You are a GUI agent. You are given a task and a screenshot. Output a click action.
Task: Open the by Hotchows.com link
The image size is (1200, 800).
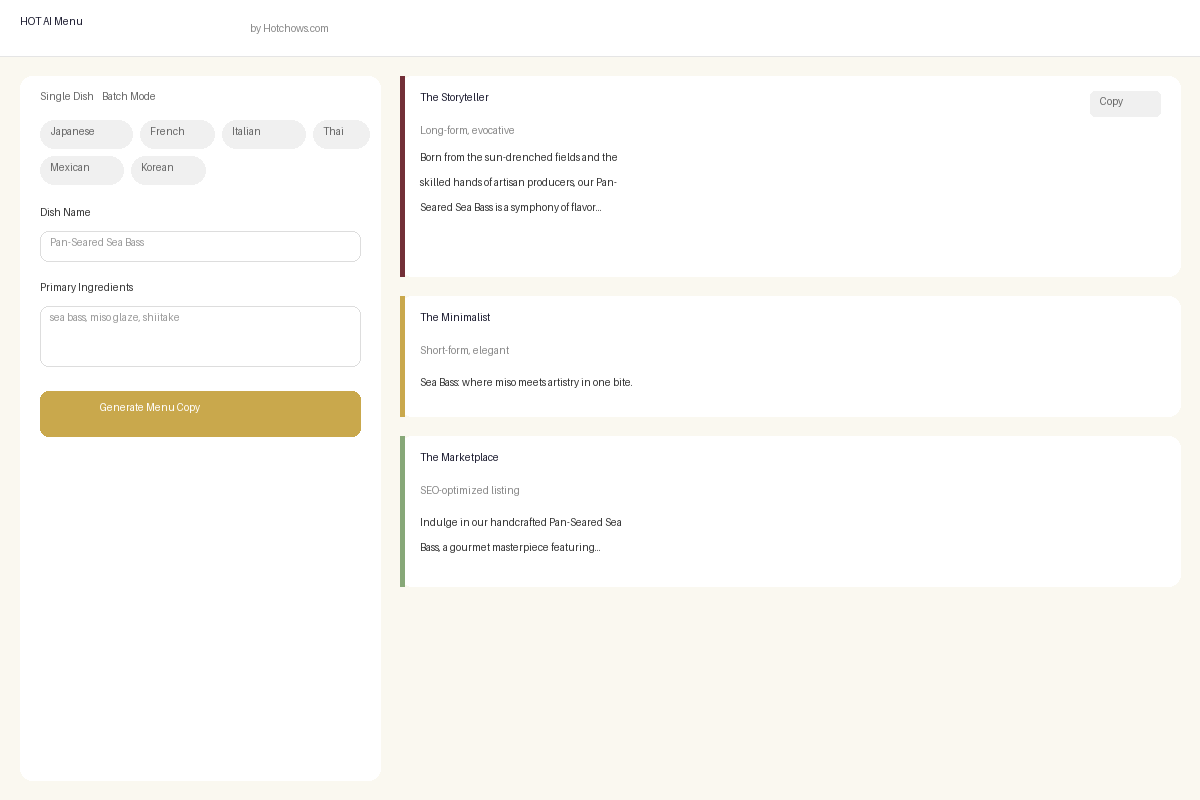click(289, 29)
